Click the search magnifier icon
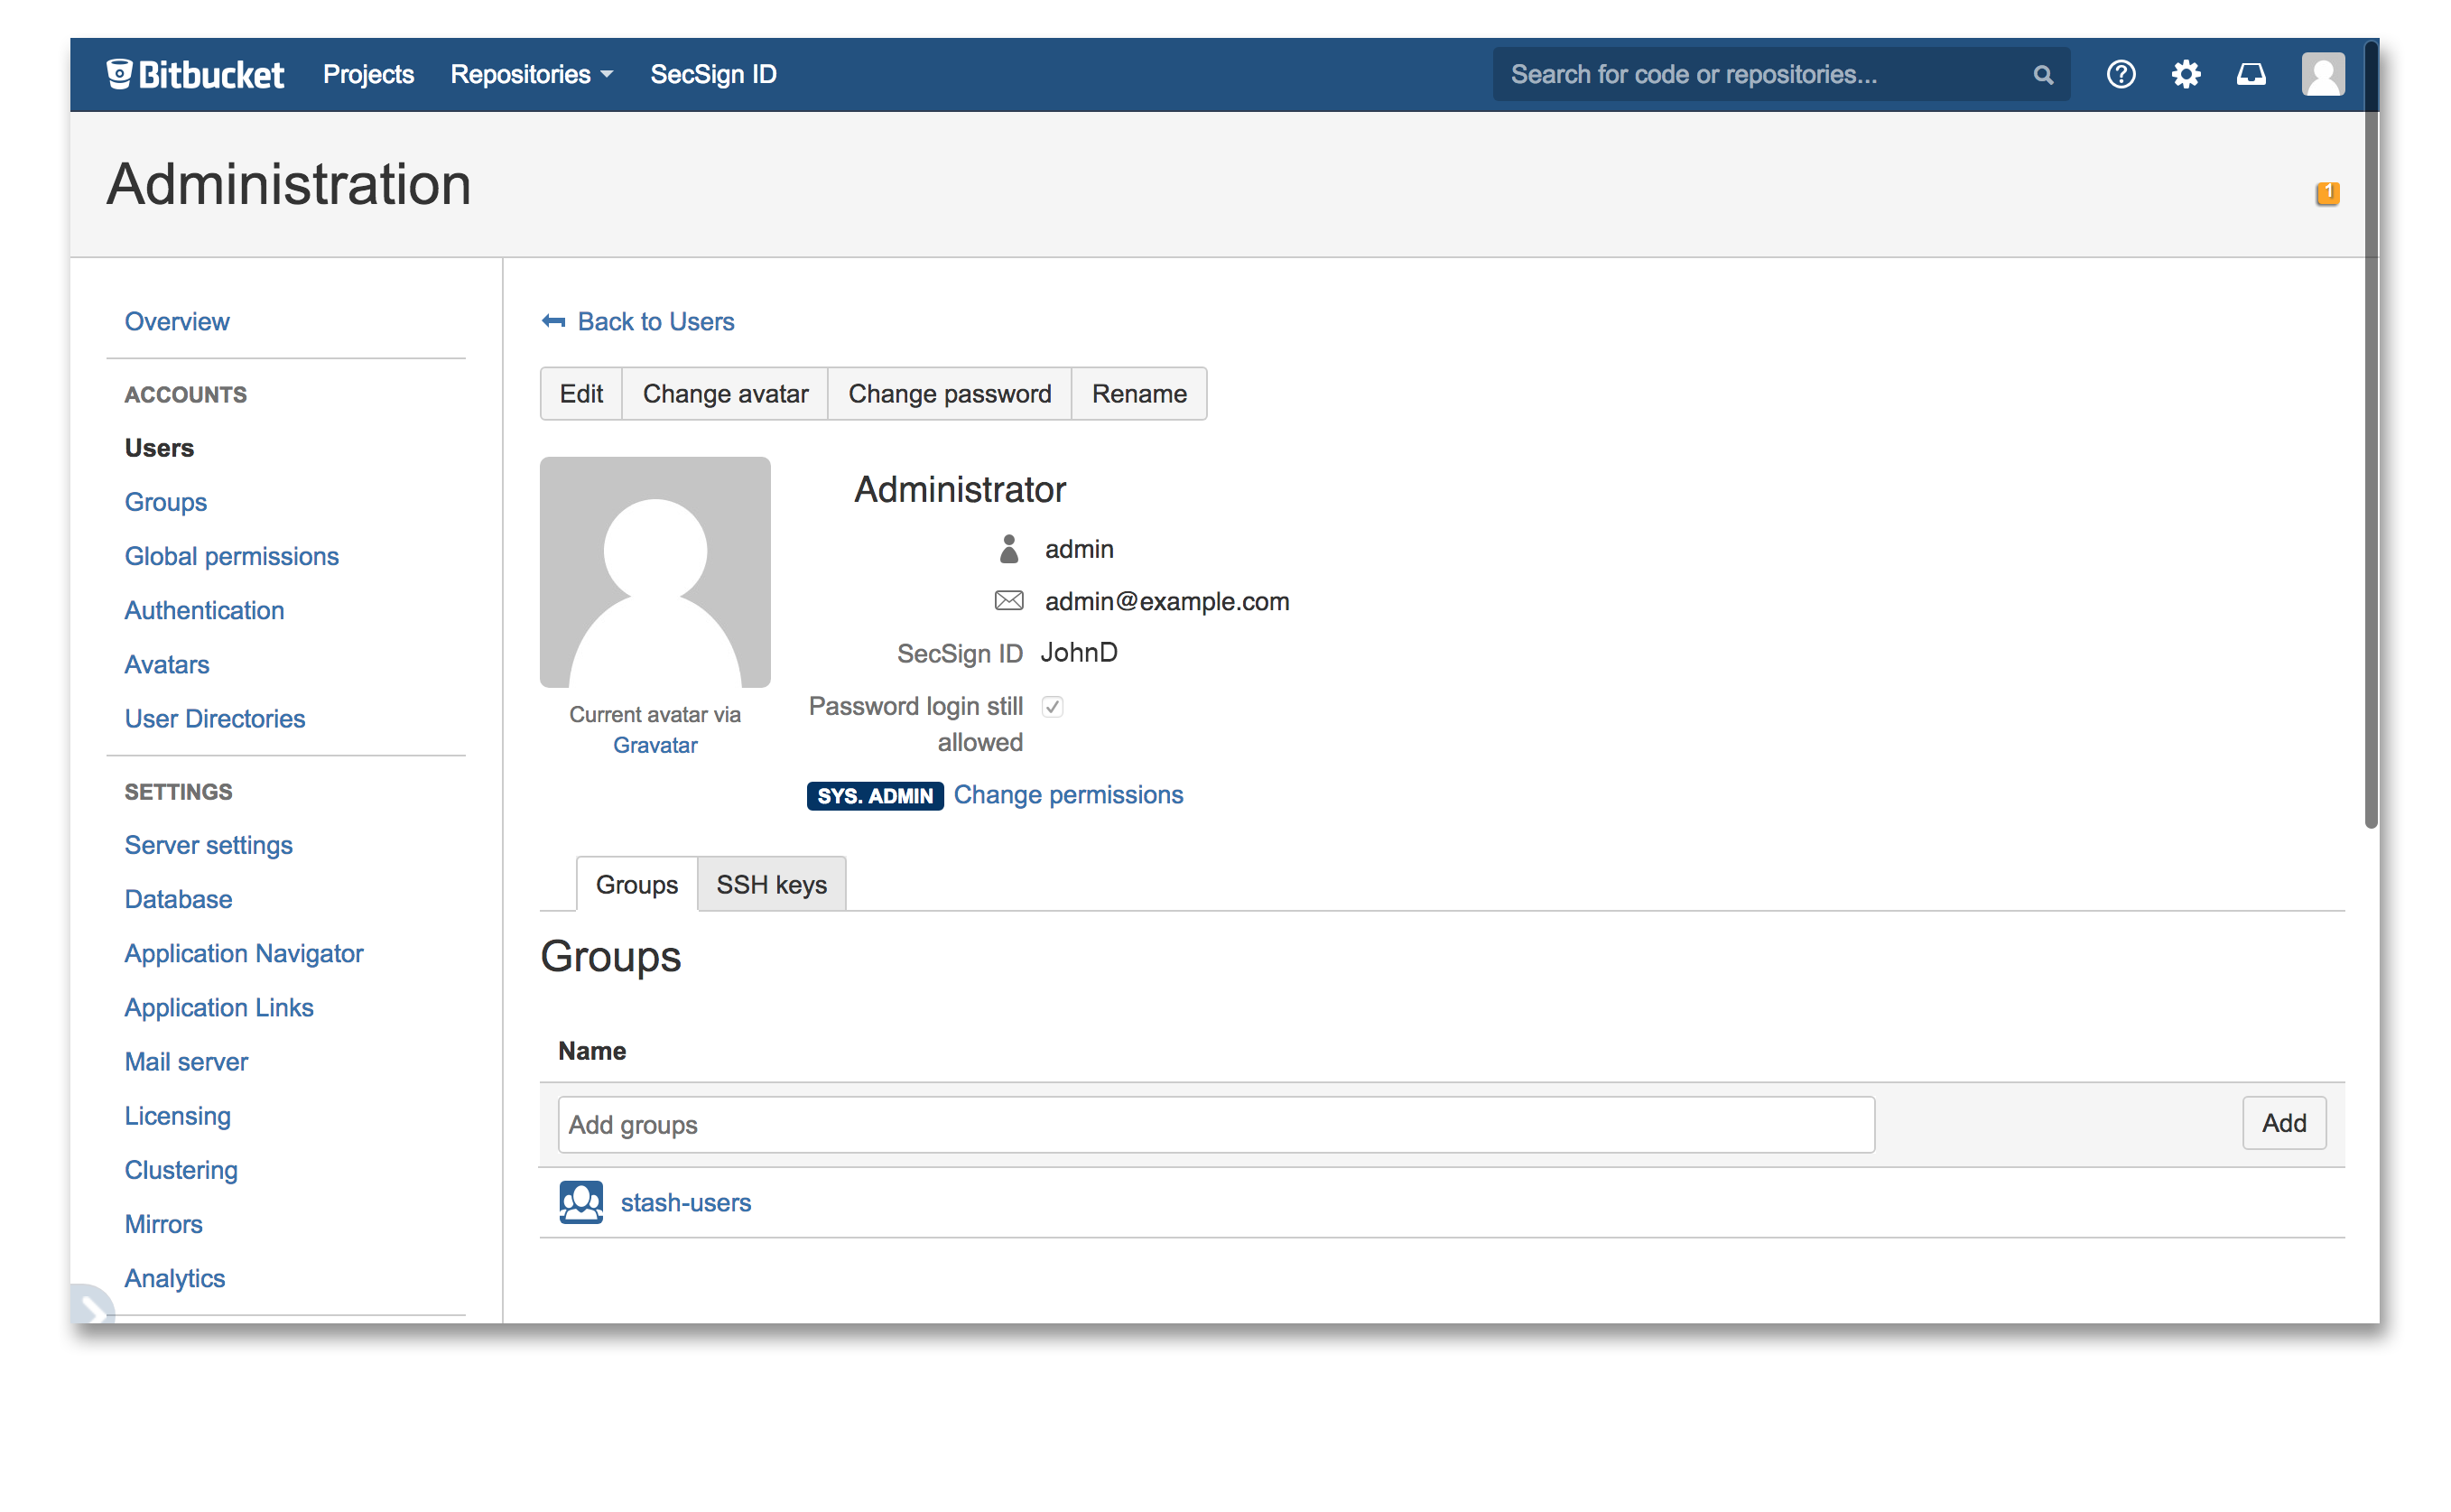Viewport: 2451px width, 1512px height. tap(2042, 75)
